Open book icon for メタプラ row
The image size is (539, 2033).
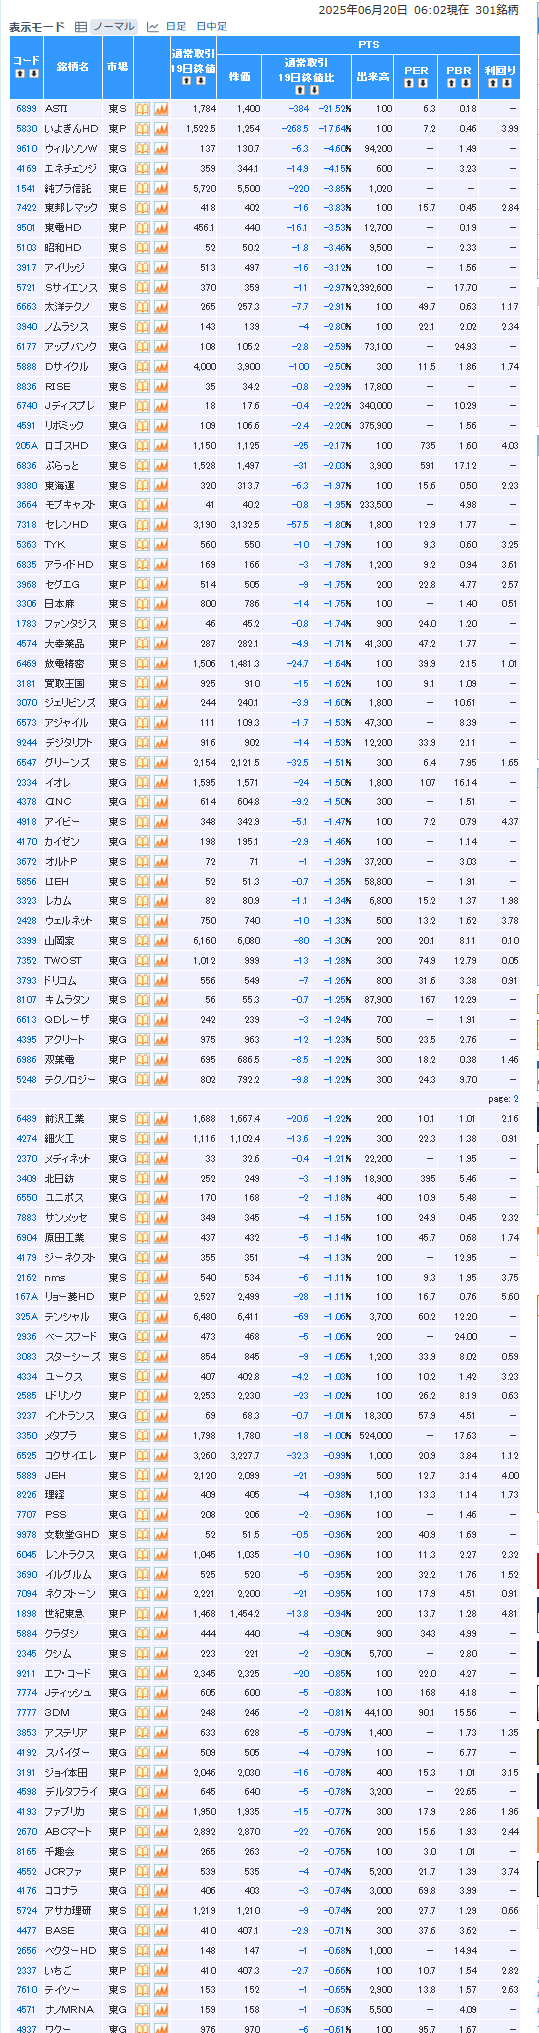(142, 1436)
